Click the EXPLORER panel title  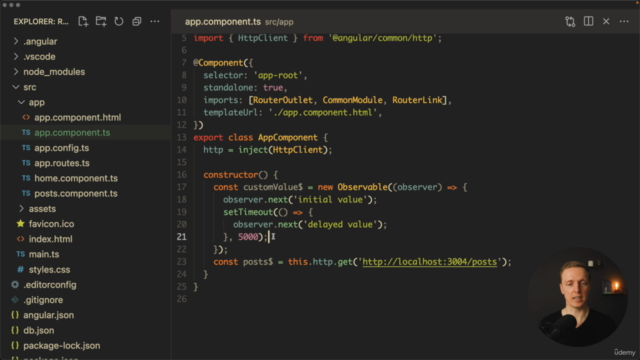(41, 22)
